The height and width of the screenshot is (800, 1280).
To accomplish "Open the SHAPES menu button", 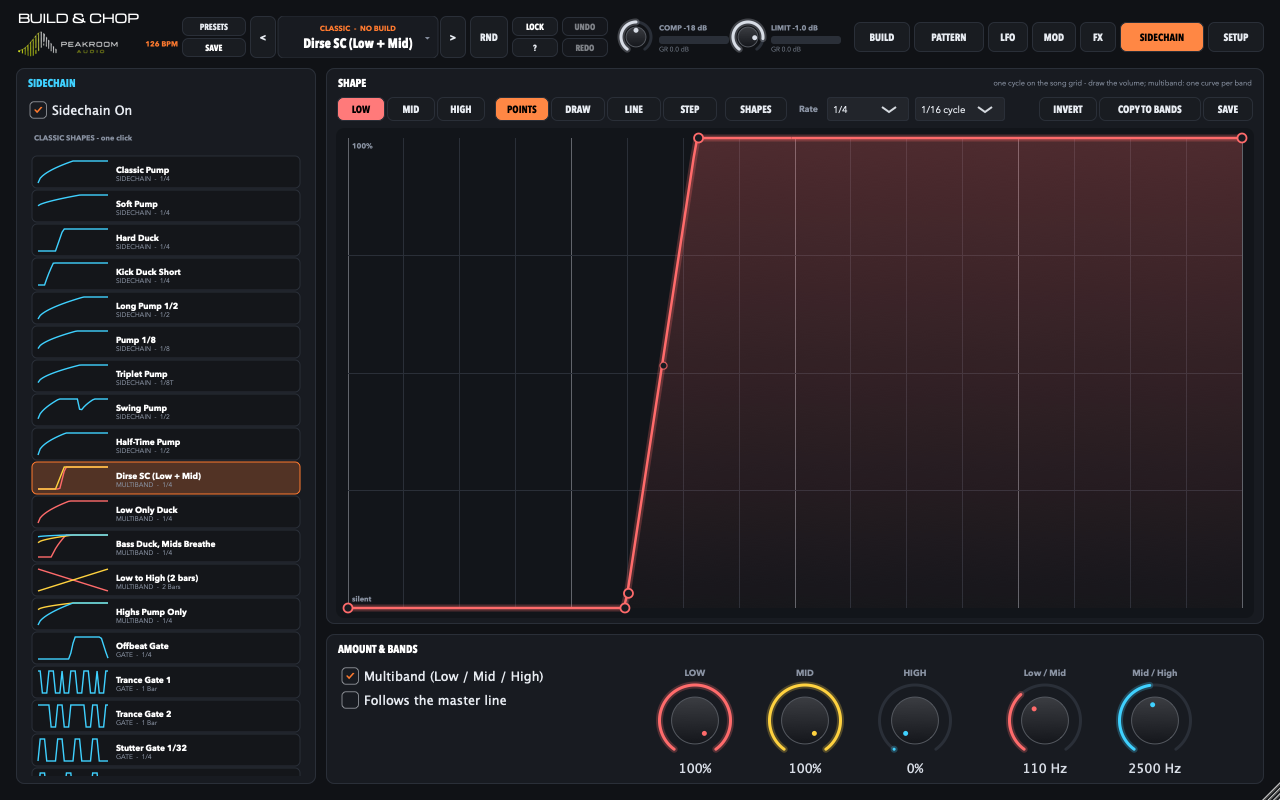I will coord(755,109).
